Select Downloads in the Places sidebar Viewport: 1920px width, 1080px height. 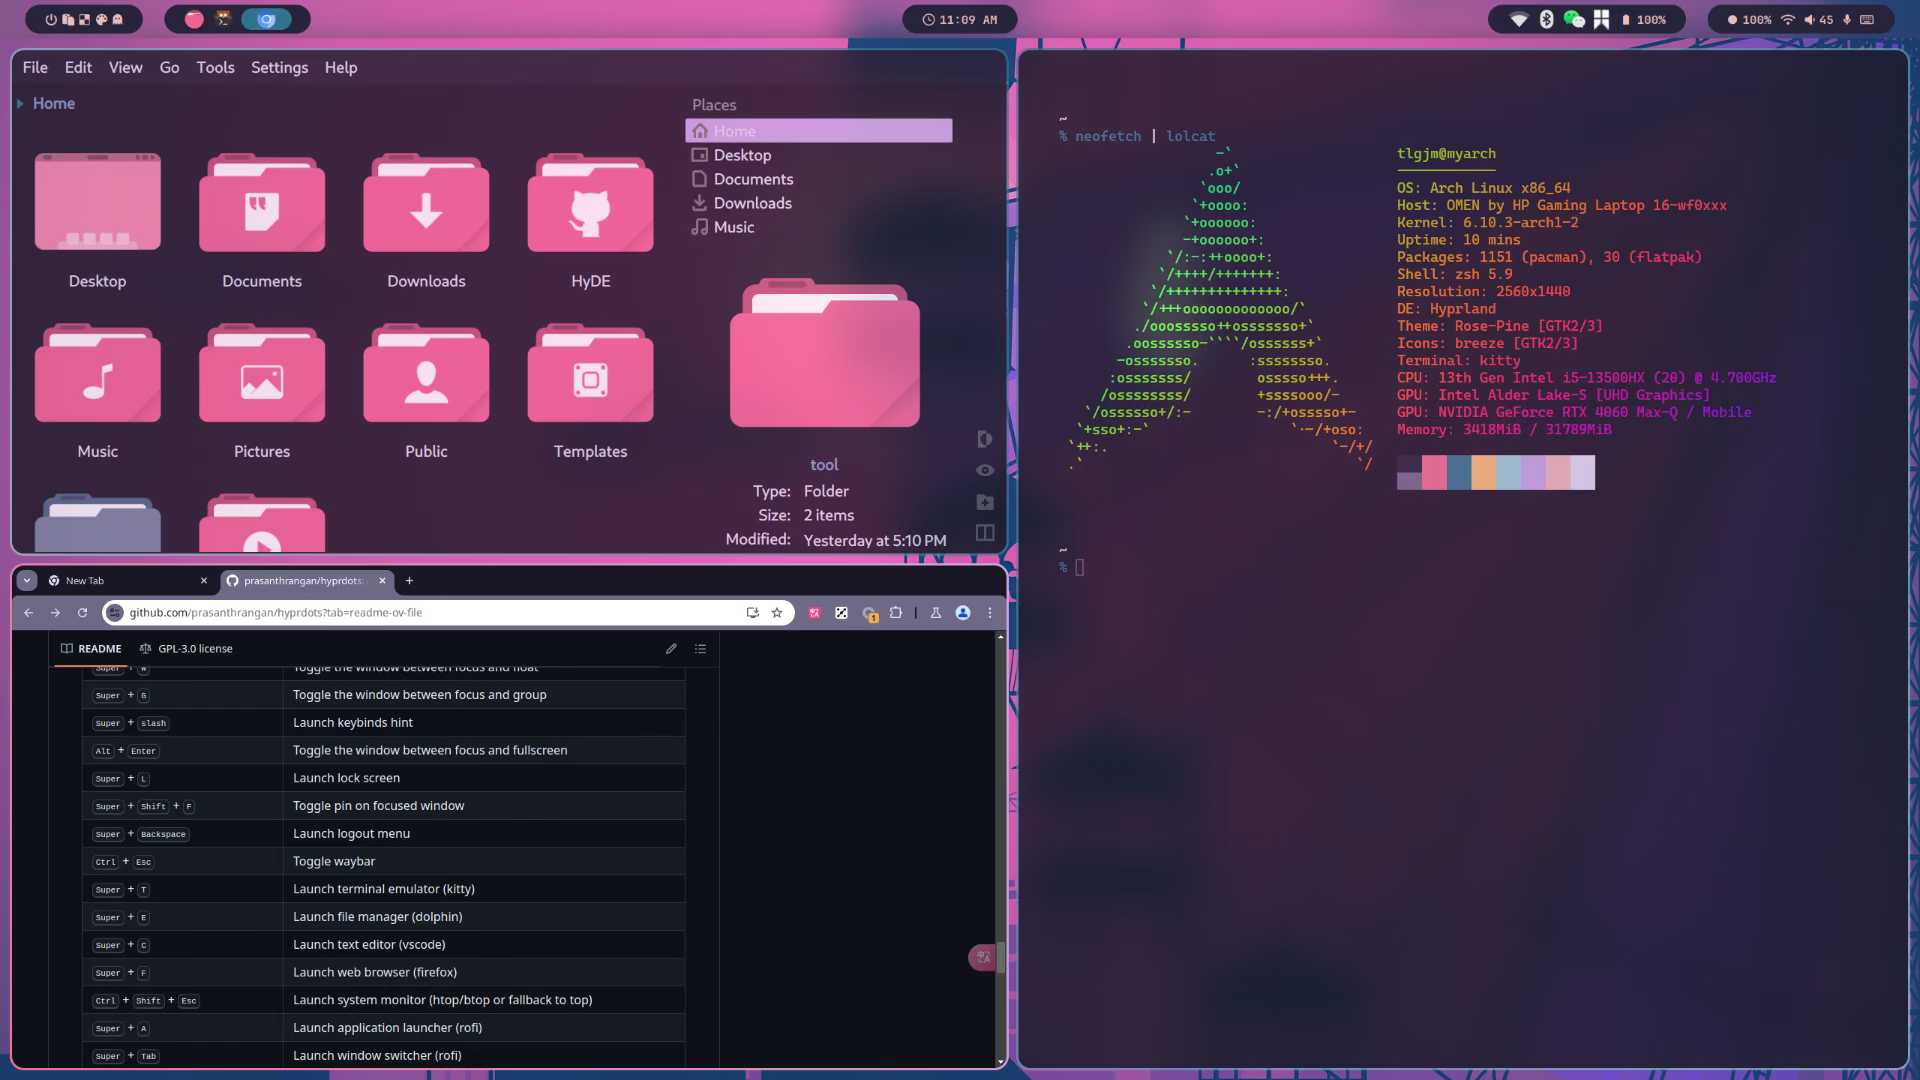point(753,202)
